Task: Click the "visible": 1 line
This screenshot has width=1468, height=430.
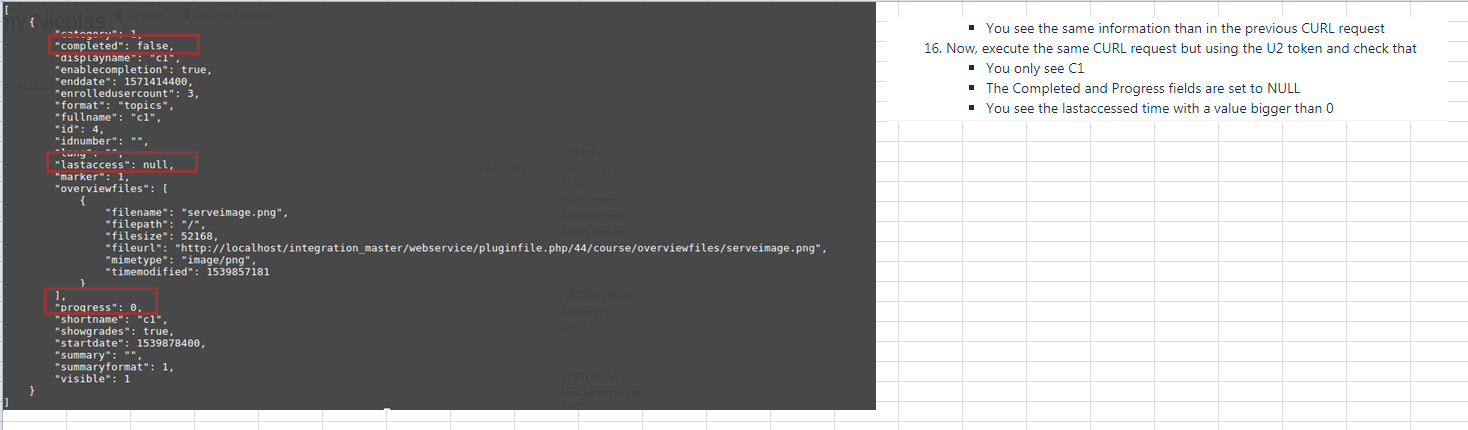Action: tap(92, 378)
